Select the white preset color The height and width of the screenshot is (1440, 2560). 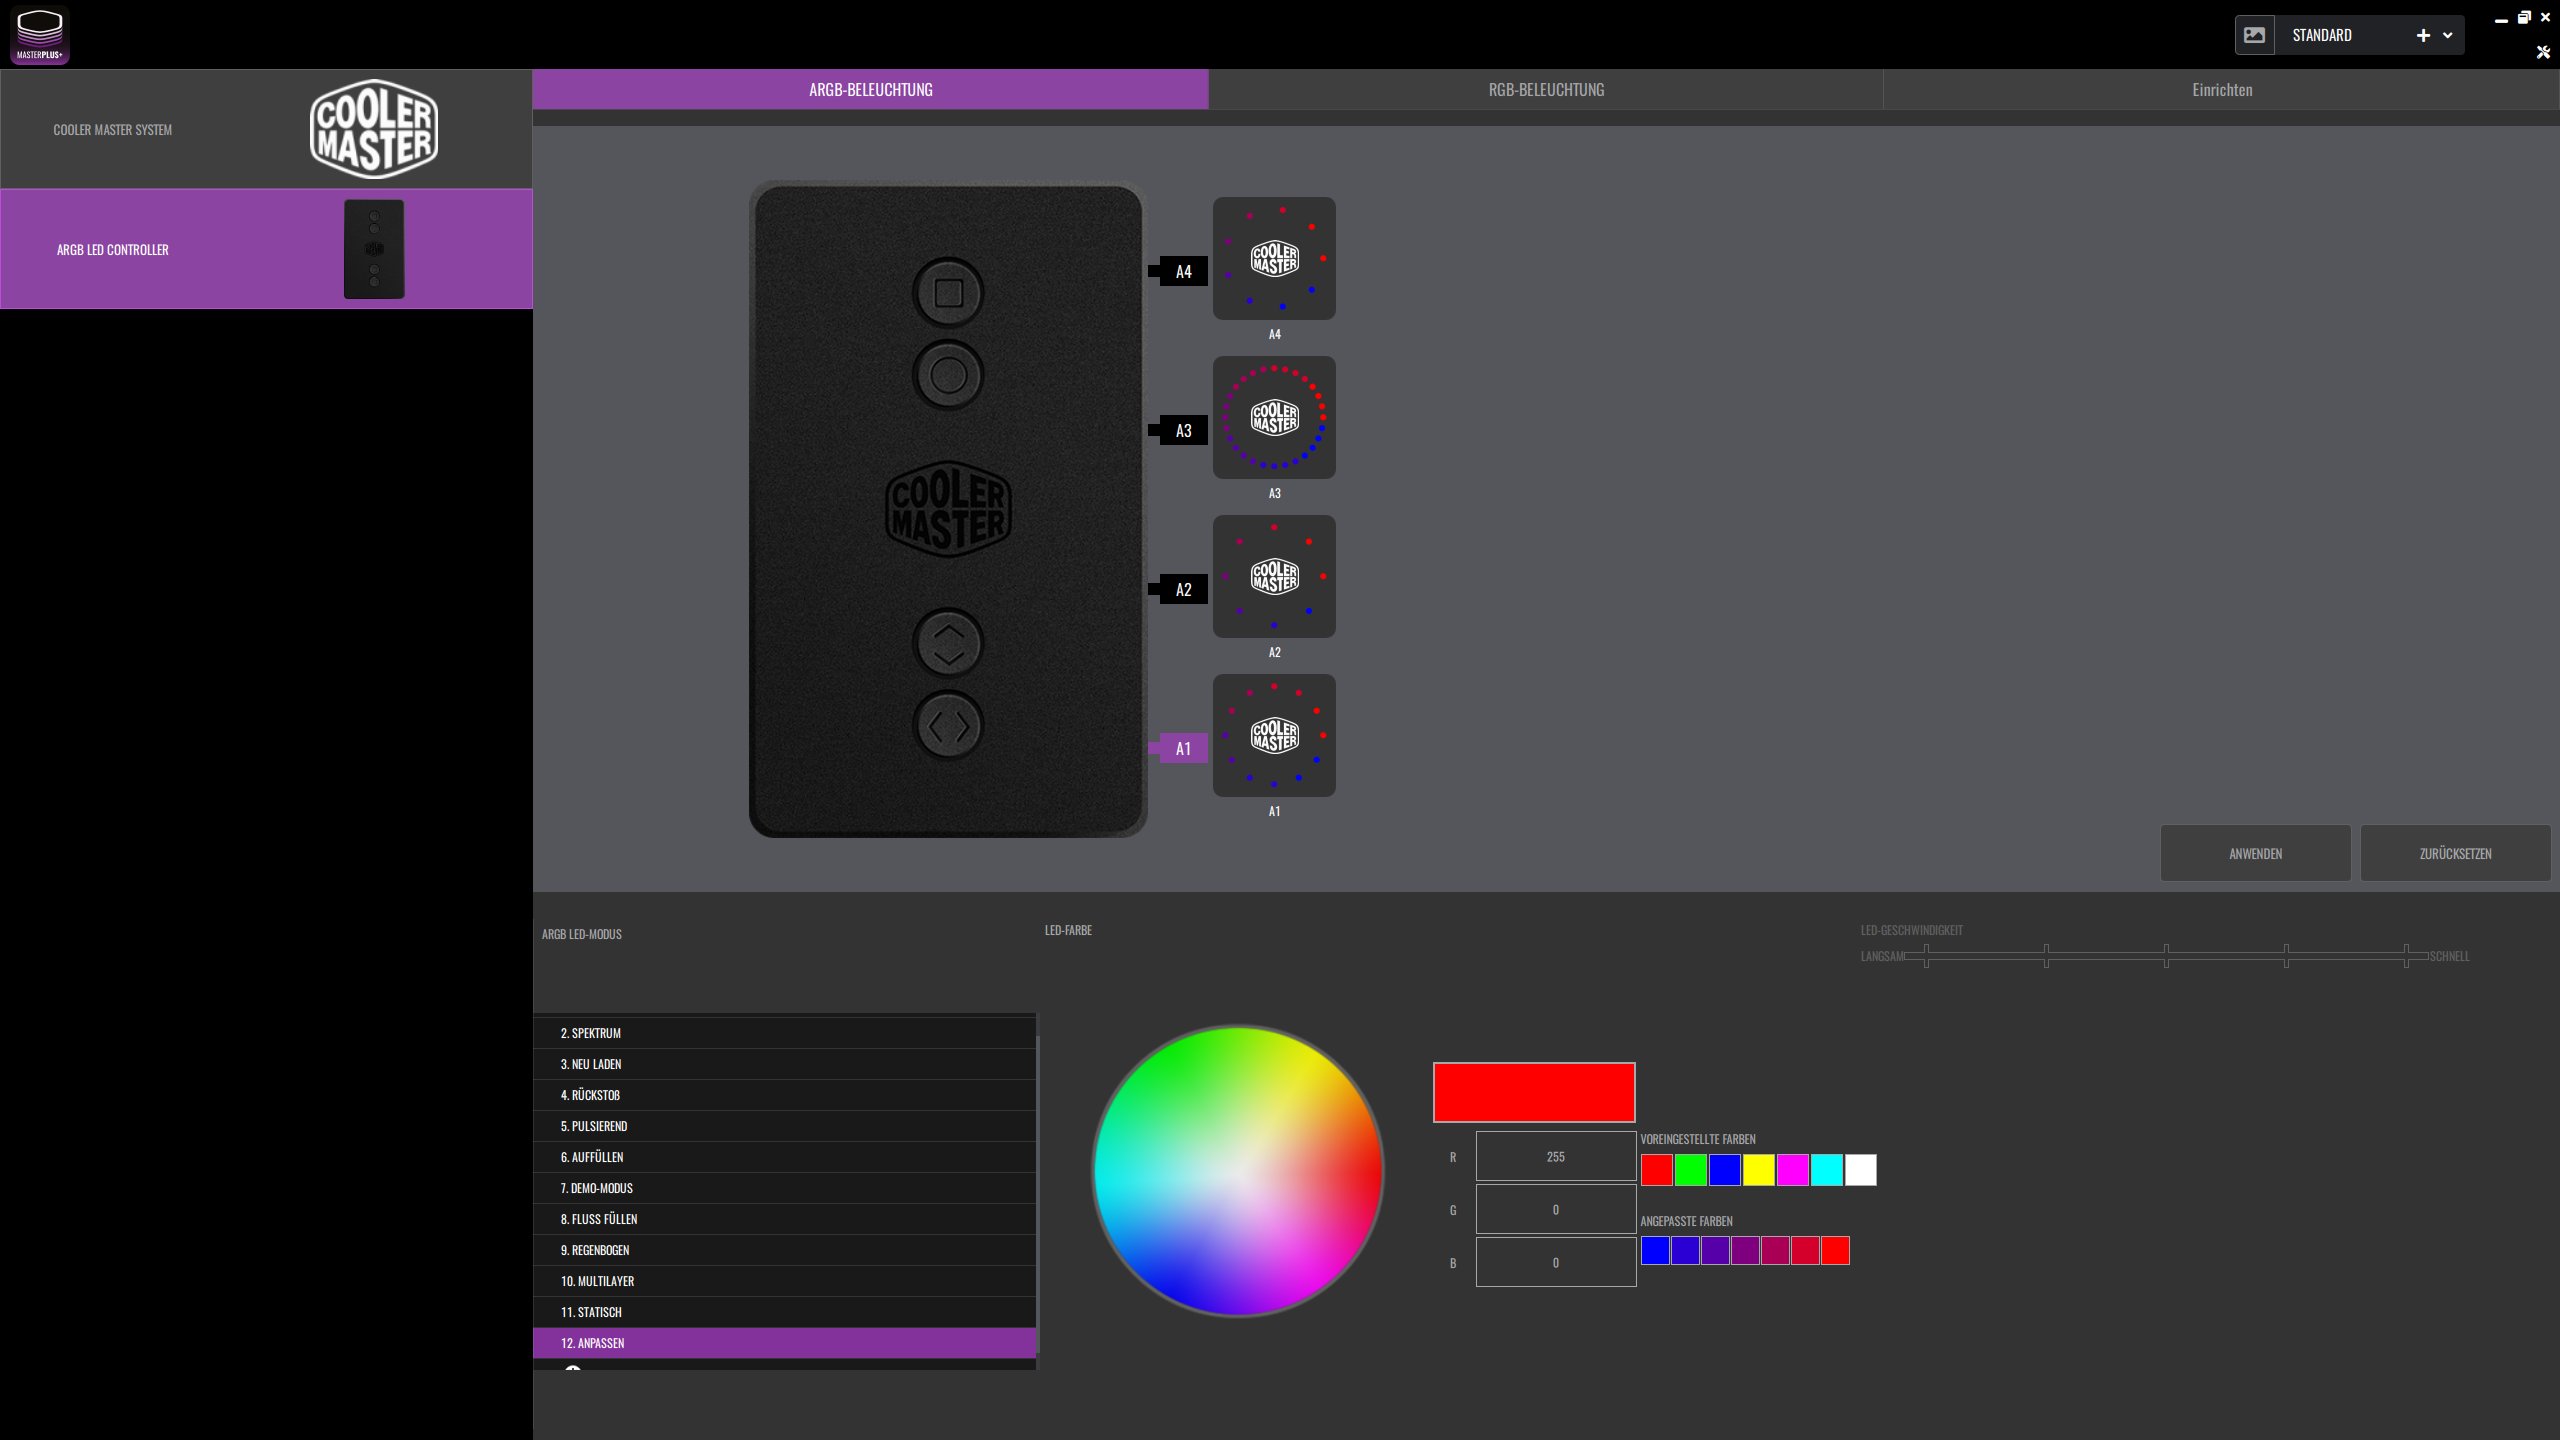point(1861,1170)
